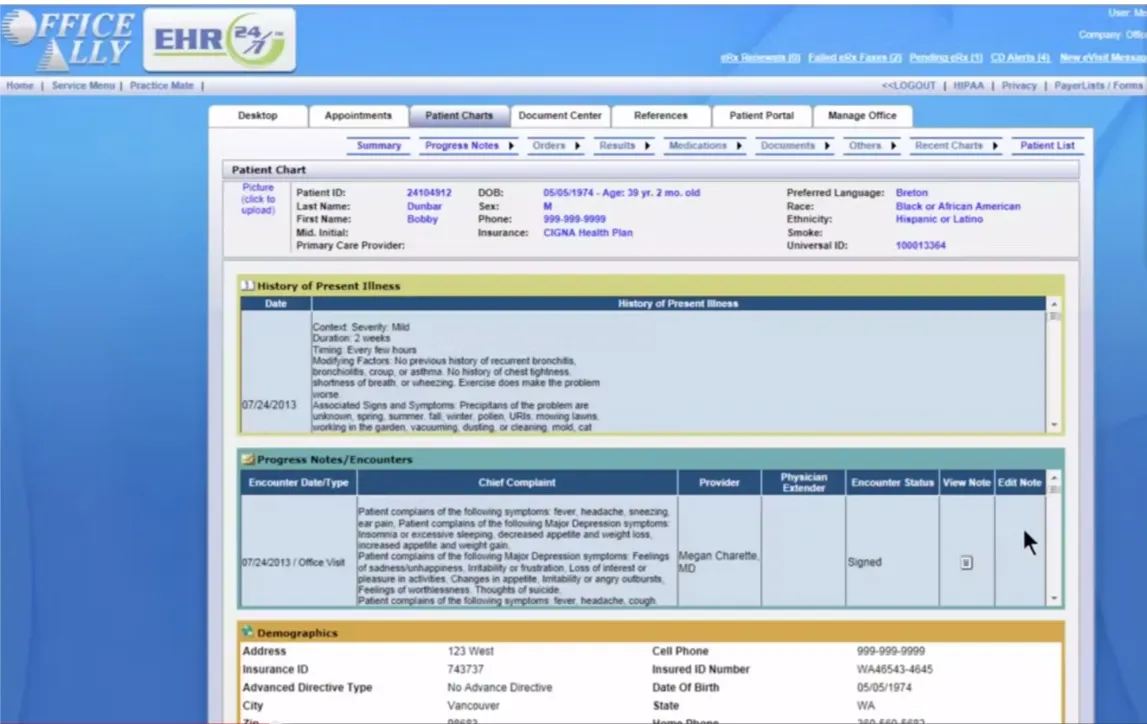Screen dimensions: 1147x724
Task: Click the Demographics panel star icon
Action: [x=248, y=633]
